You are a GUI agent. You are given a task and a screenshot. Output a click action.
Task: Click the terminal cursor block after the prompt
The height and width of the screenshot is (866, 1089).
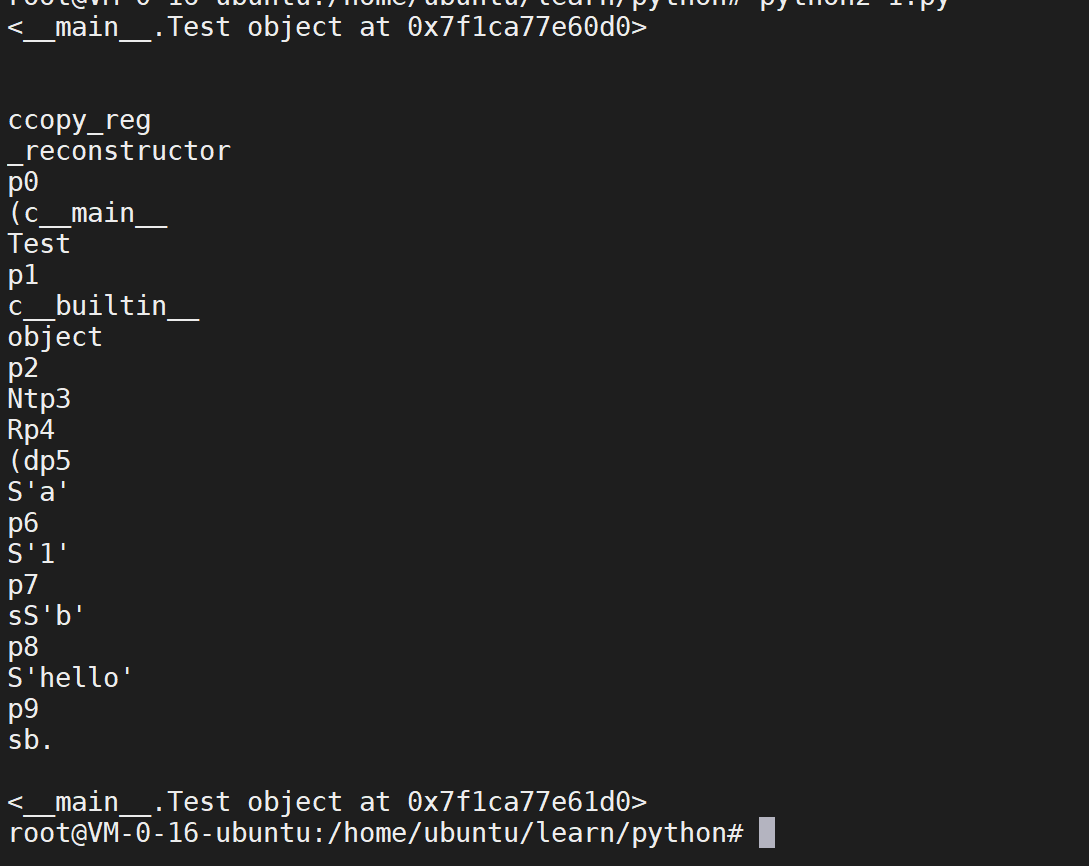(766, 833)
